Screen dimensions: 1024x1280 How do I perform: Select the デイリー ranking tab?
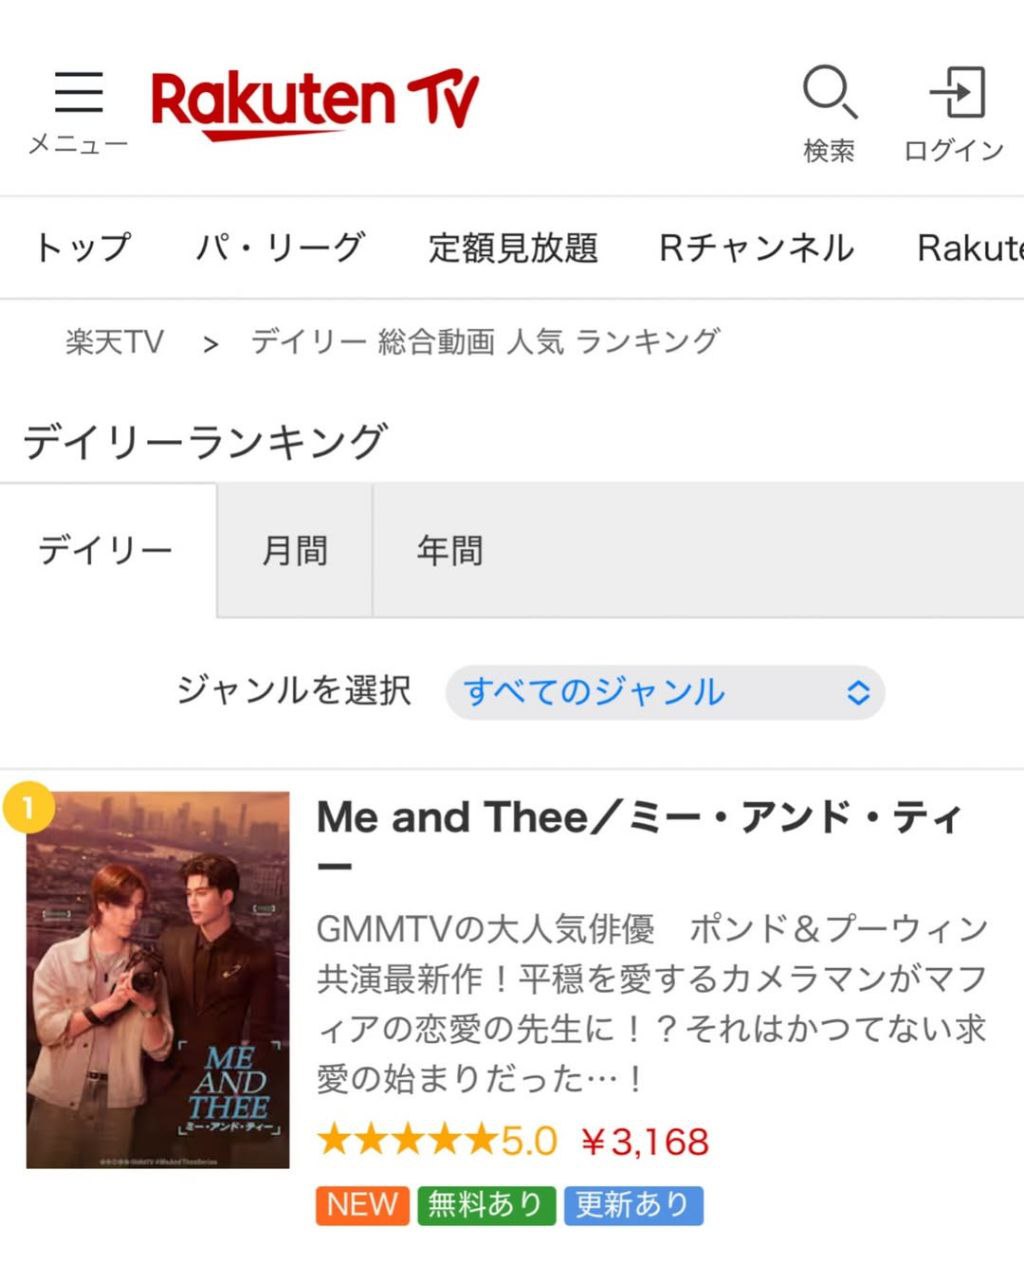[x=106, y=551]
